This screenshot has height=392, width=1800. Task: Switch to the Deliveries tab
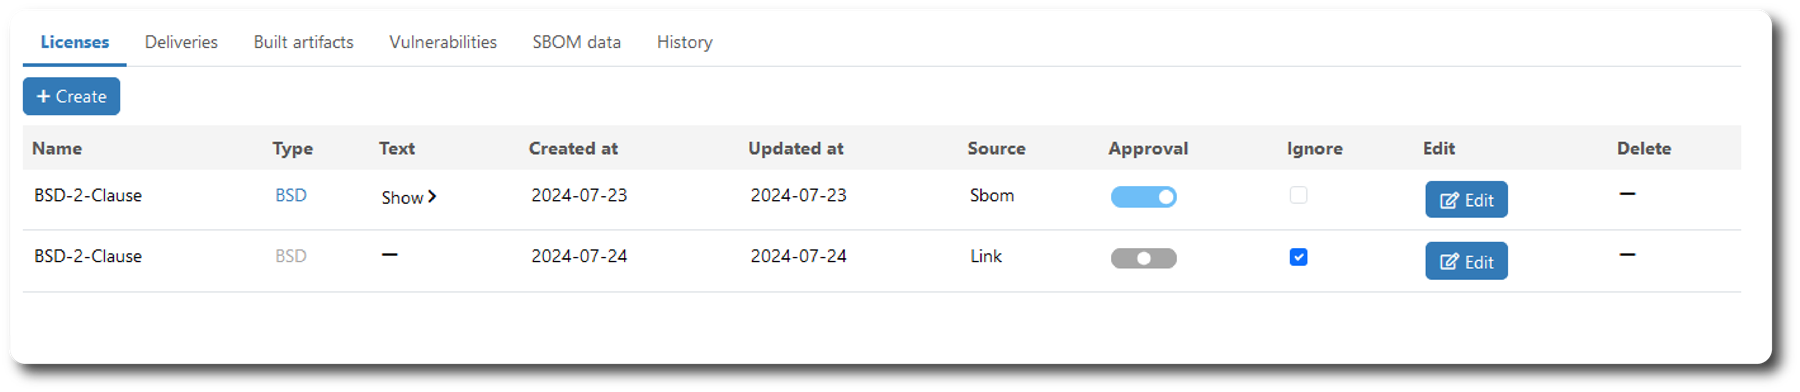tap(181, 42)
